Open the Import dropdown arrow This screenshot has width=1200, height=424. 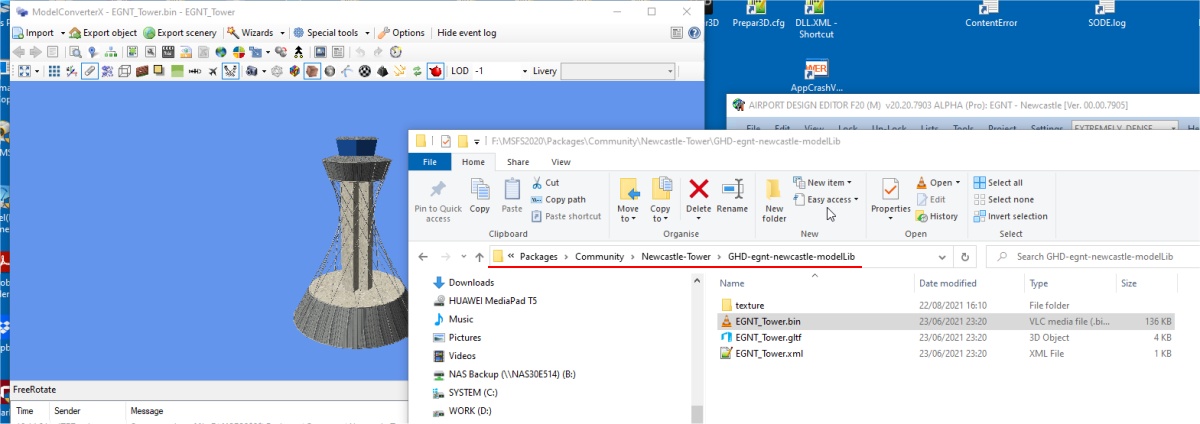62,33
